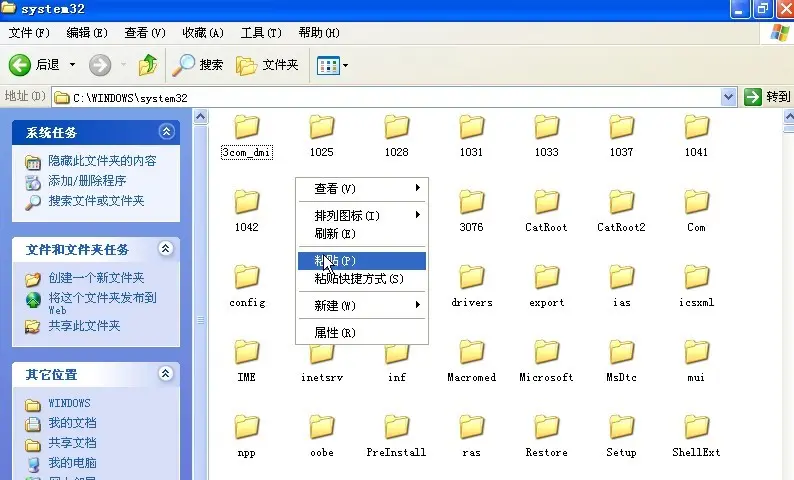
Task: Select the oobe folder
Action: (x=322, y=436)
